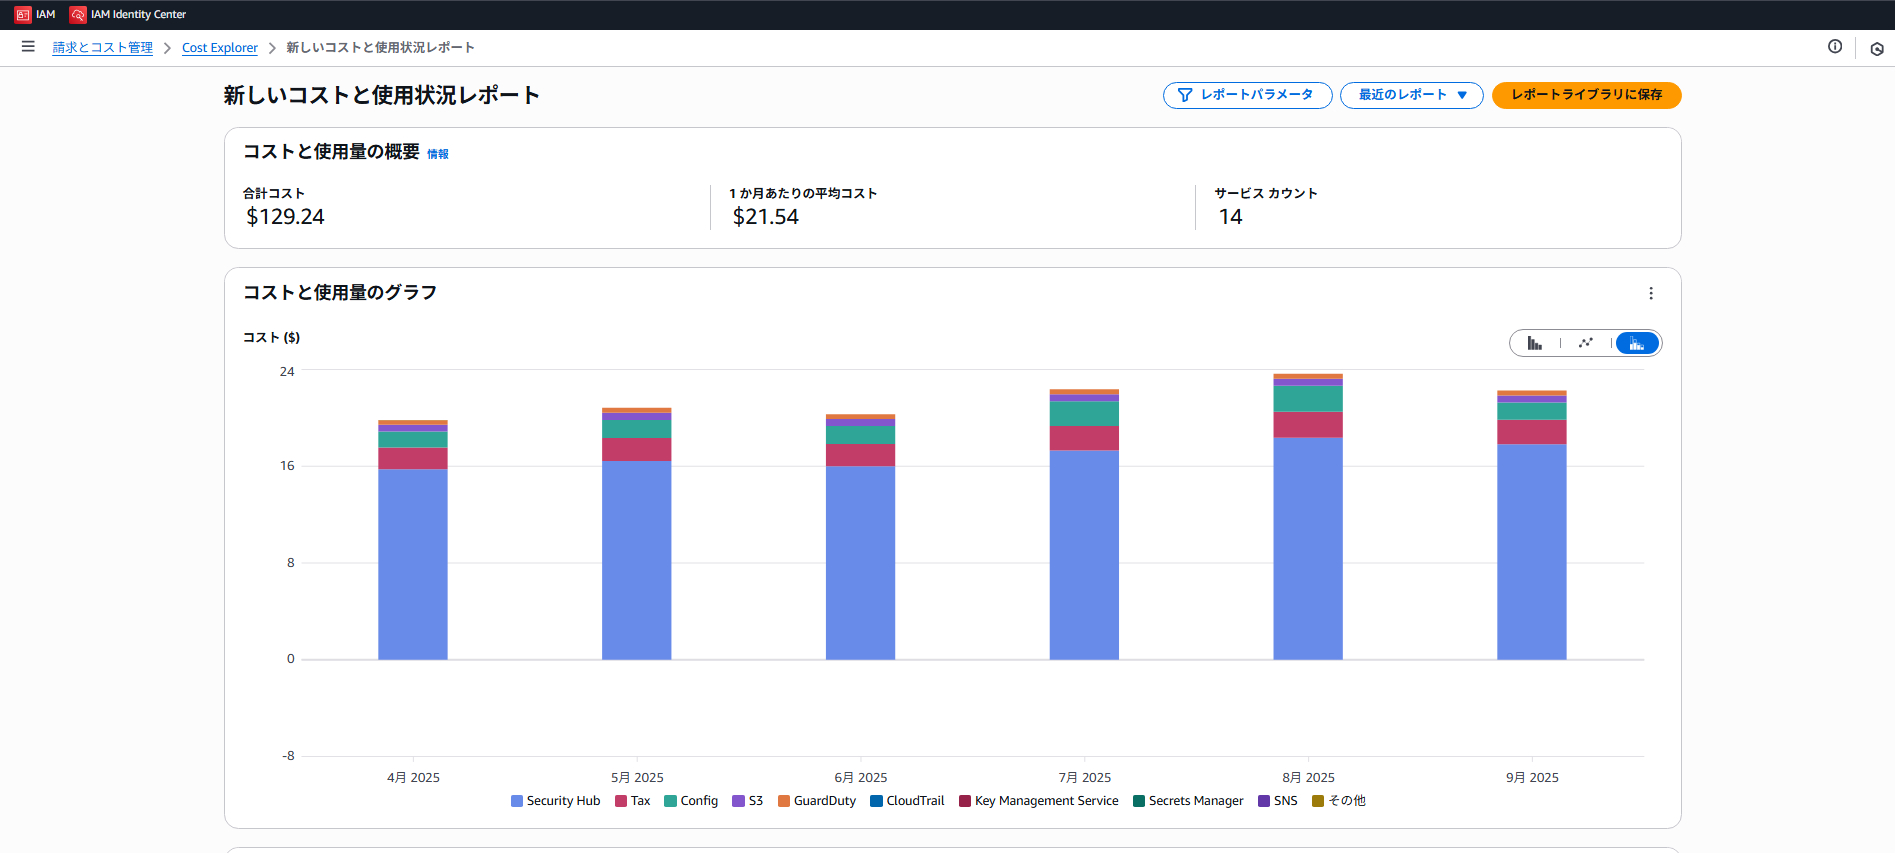
Task: Expand the 最近のレポート dropdown
Action: pos(1411,95)
